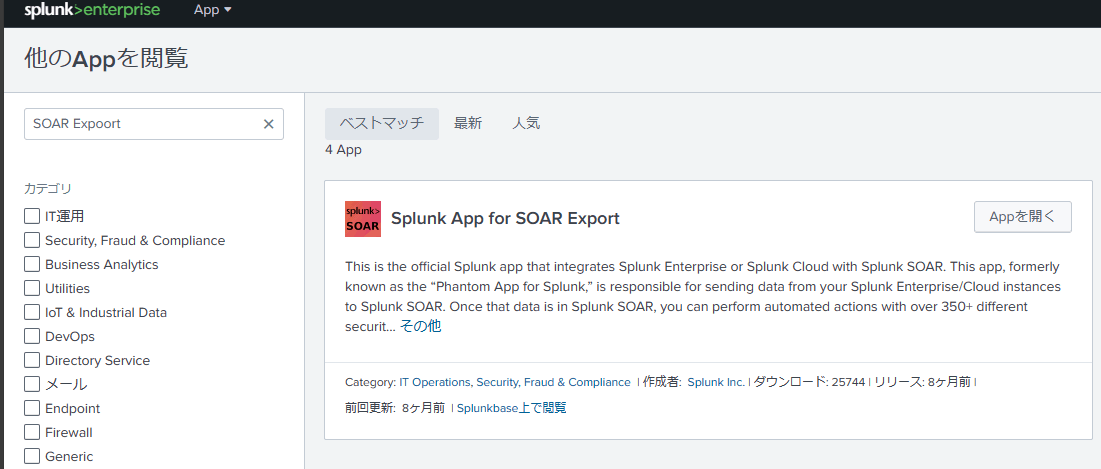This screenshot has height=469, width=1101.
Task: Switch to the 人気 tab
Action: (526, 124)
